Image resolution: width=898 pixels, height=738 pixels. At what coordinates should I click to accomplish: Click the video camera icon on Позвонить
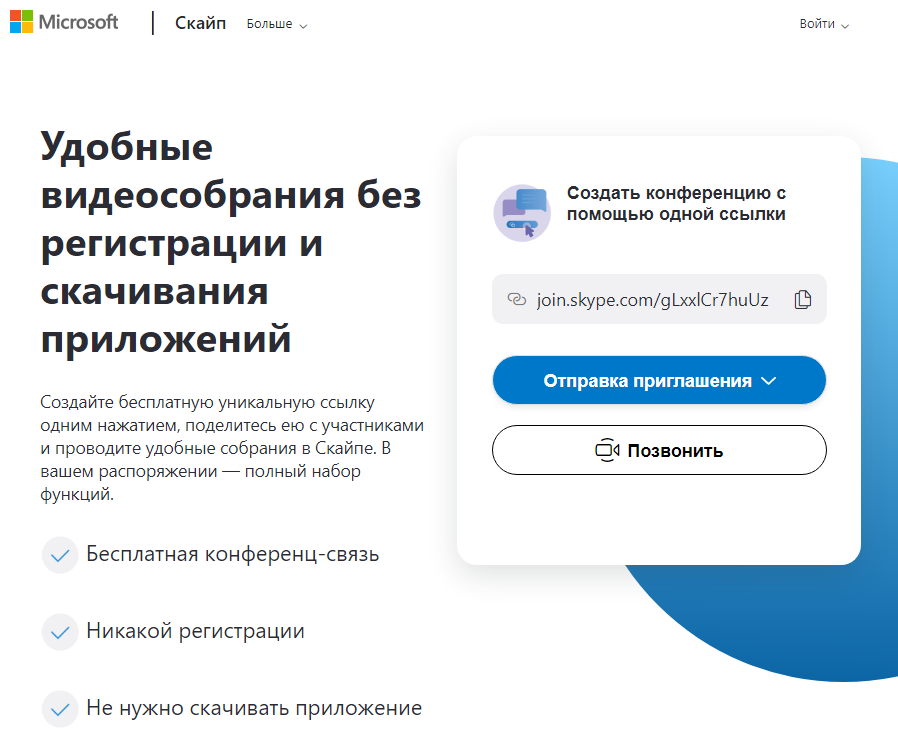(x=608, y=451)
